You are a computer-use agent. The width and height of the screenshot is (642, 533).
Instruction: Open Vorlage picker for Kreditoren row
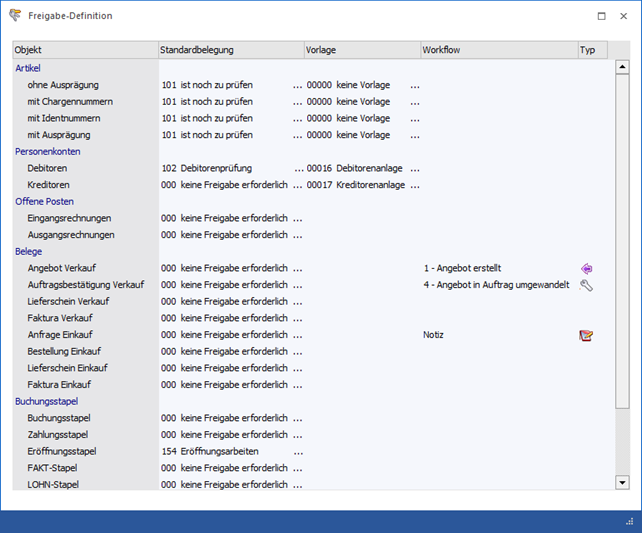click(x=414, y=185)
